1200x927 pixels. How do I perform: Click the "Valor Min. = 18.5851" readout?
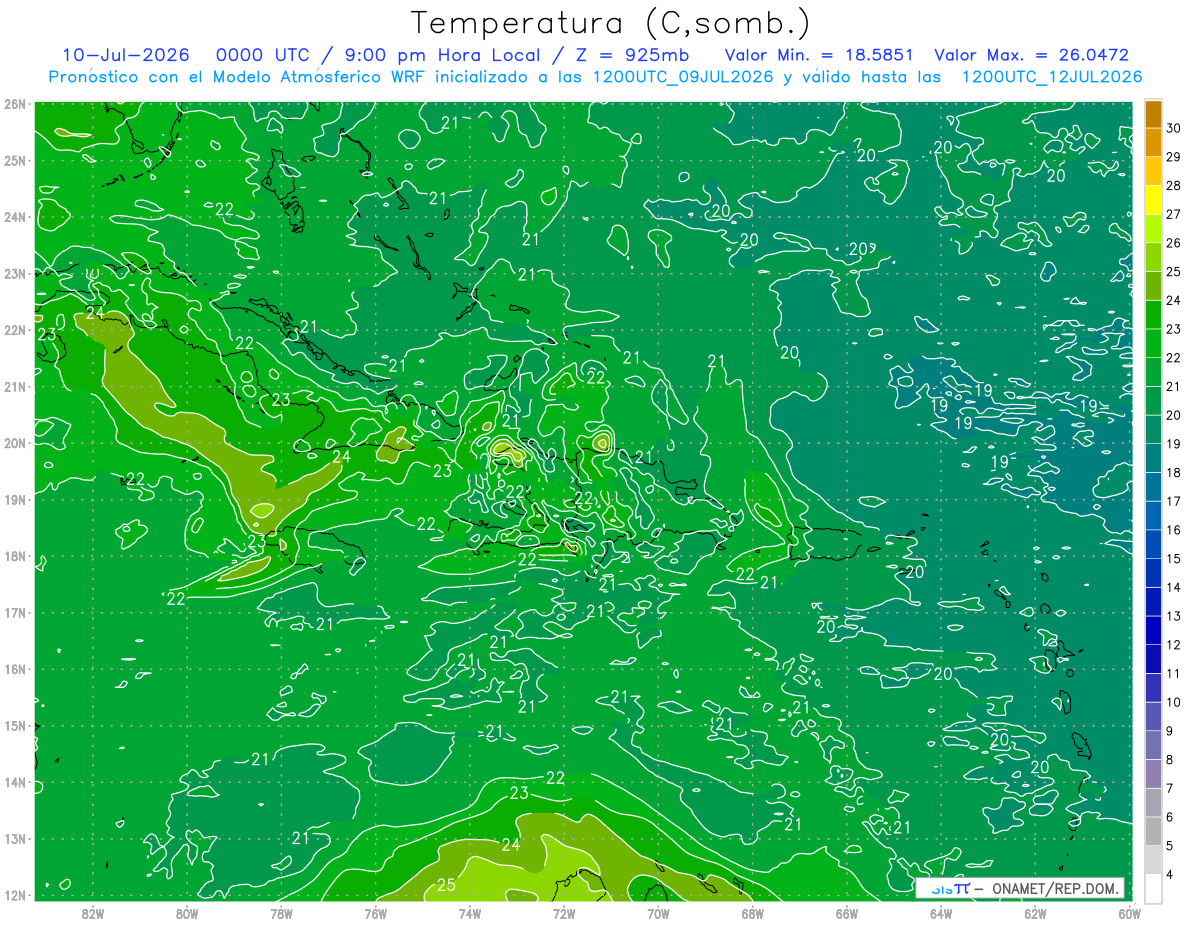pyautogui.click(x=819, y=55)
